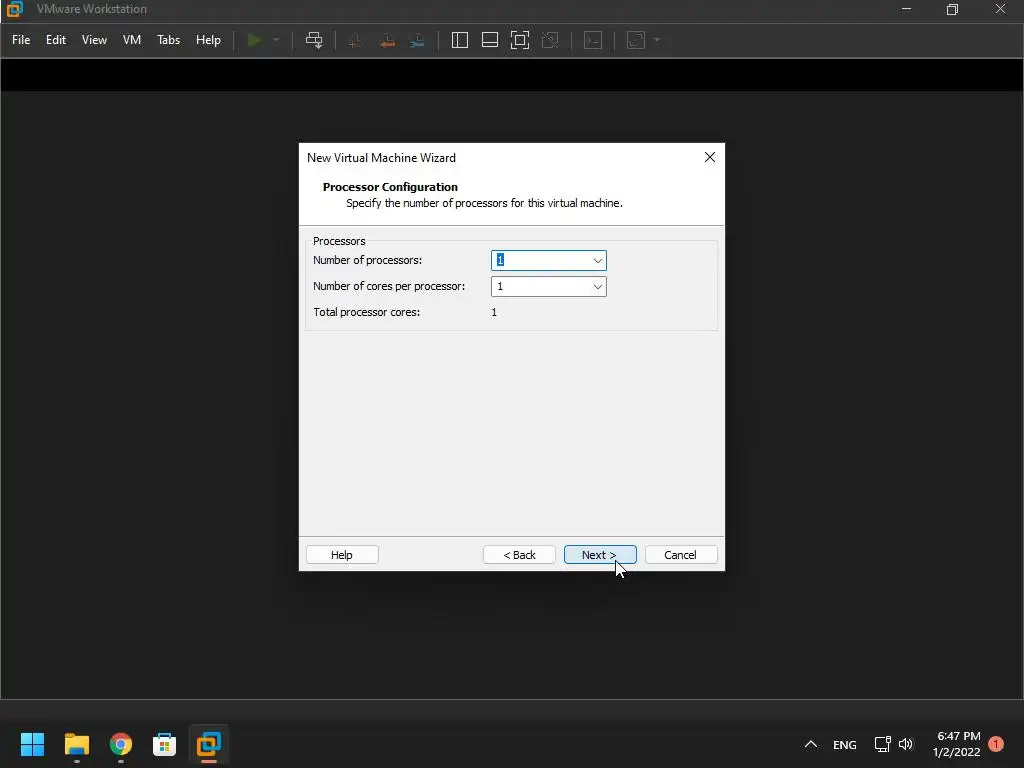Open the File menu
1024x768 pixels.
click(21, 40)
